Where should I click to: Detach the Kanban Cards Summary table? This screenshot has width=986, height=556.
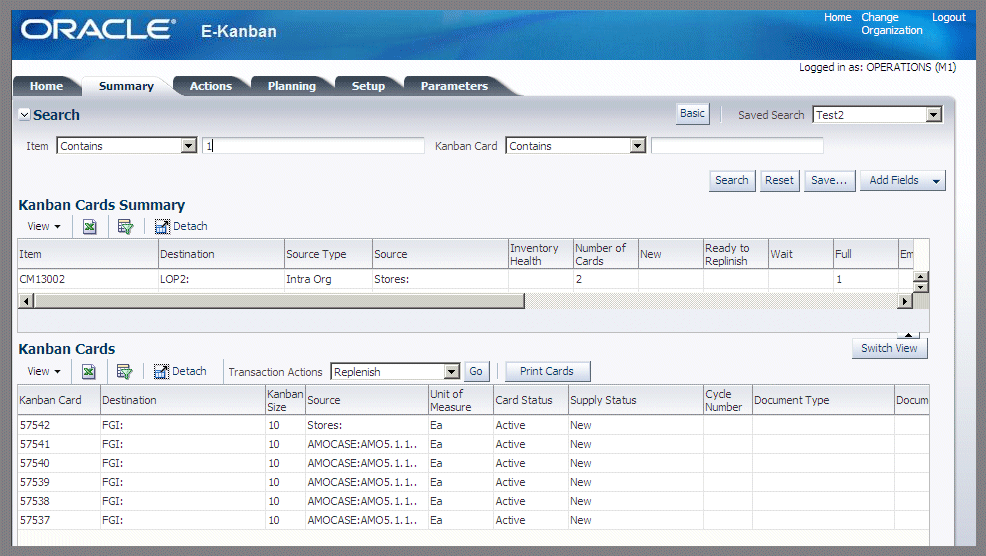181,226
